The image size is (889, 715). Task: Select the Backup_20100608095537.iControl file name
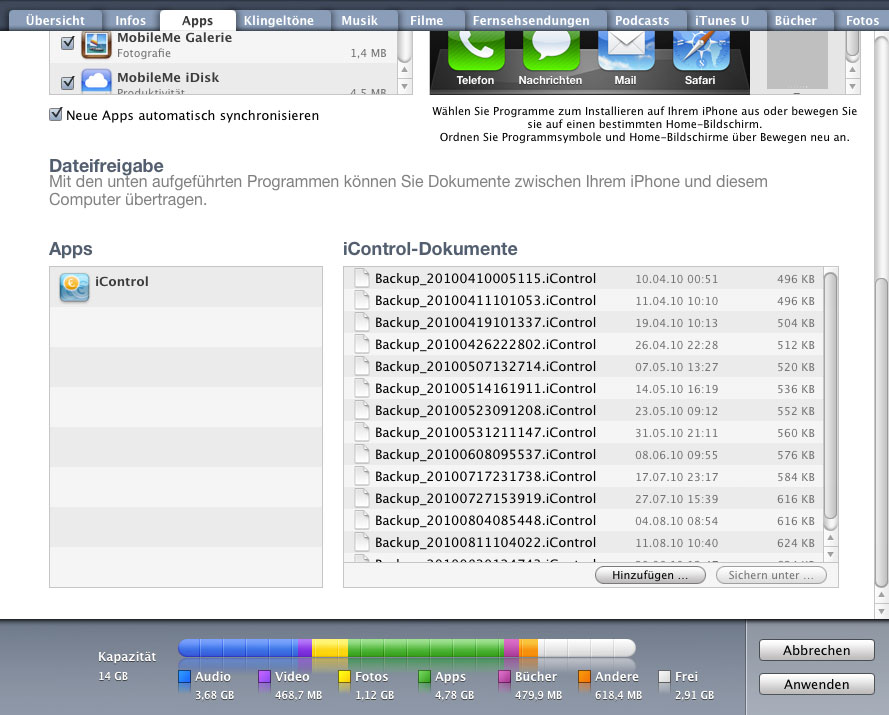coord(485,454)
